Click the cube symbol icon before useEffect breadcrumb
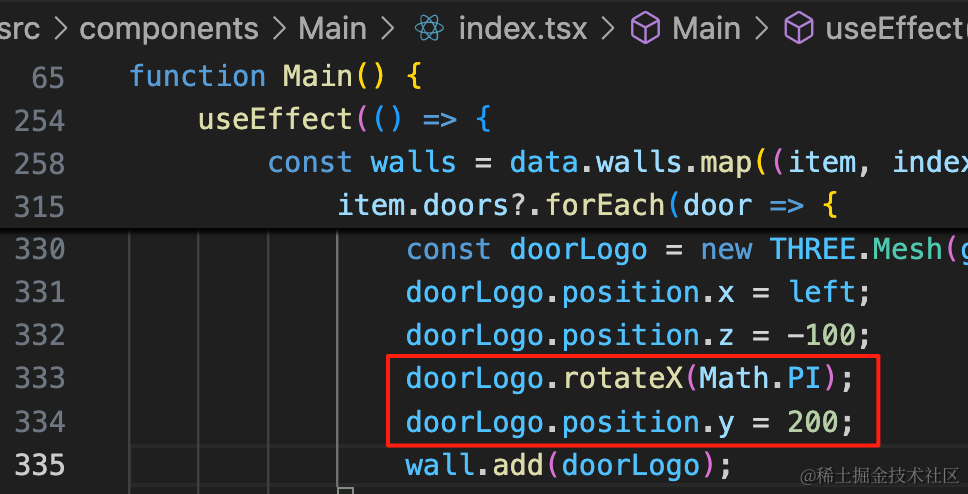 click(799, 29)
